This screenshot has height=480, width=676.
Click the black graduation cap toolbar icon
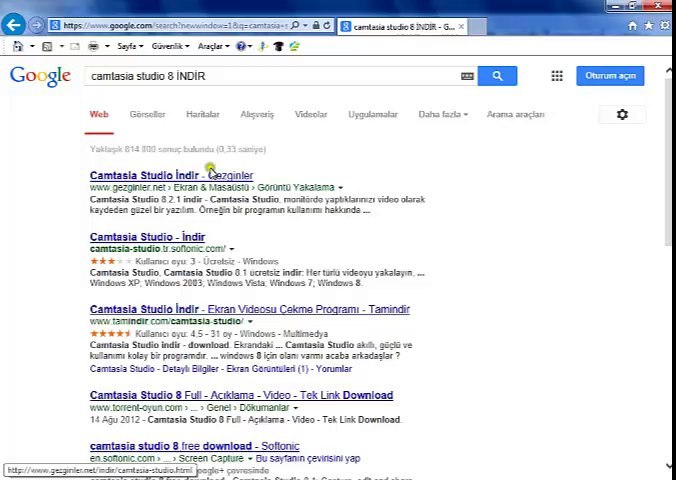click(278, 46)
